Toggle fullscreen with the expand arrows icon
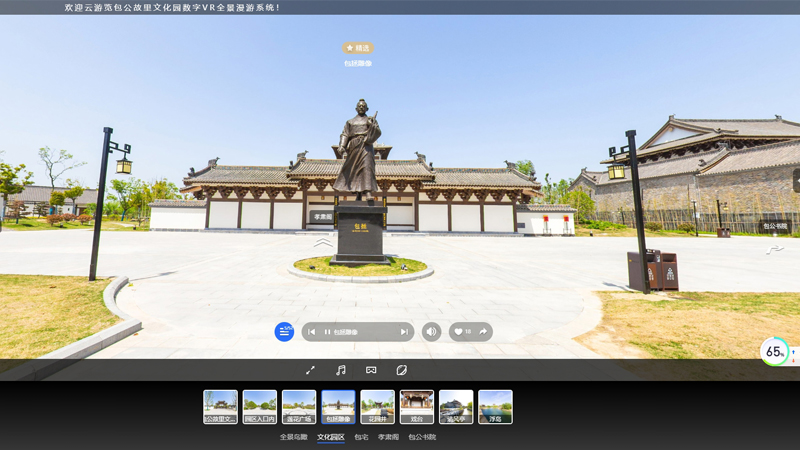 310,370
